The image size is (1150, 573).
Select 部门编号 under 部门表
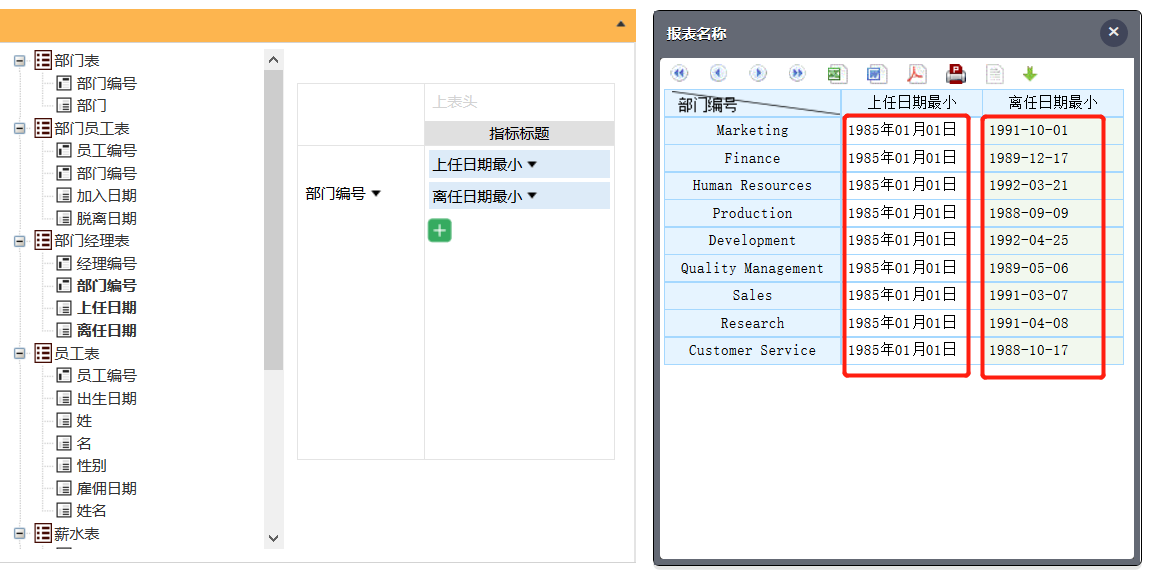click(x=106, y=84)
